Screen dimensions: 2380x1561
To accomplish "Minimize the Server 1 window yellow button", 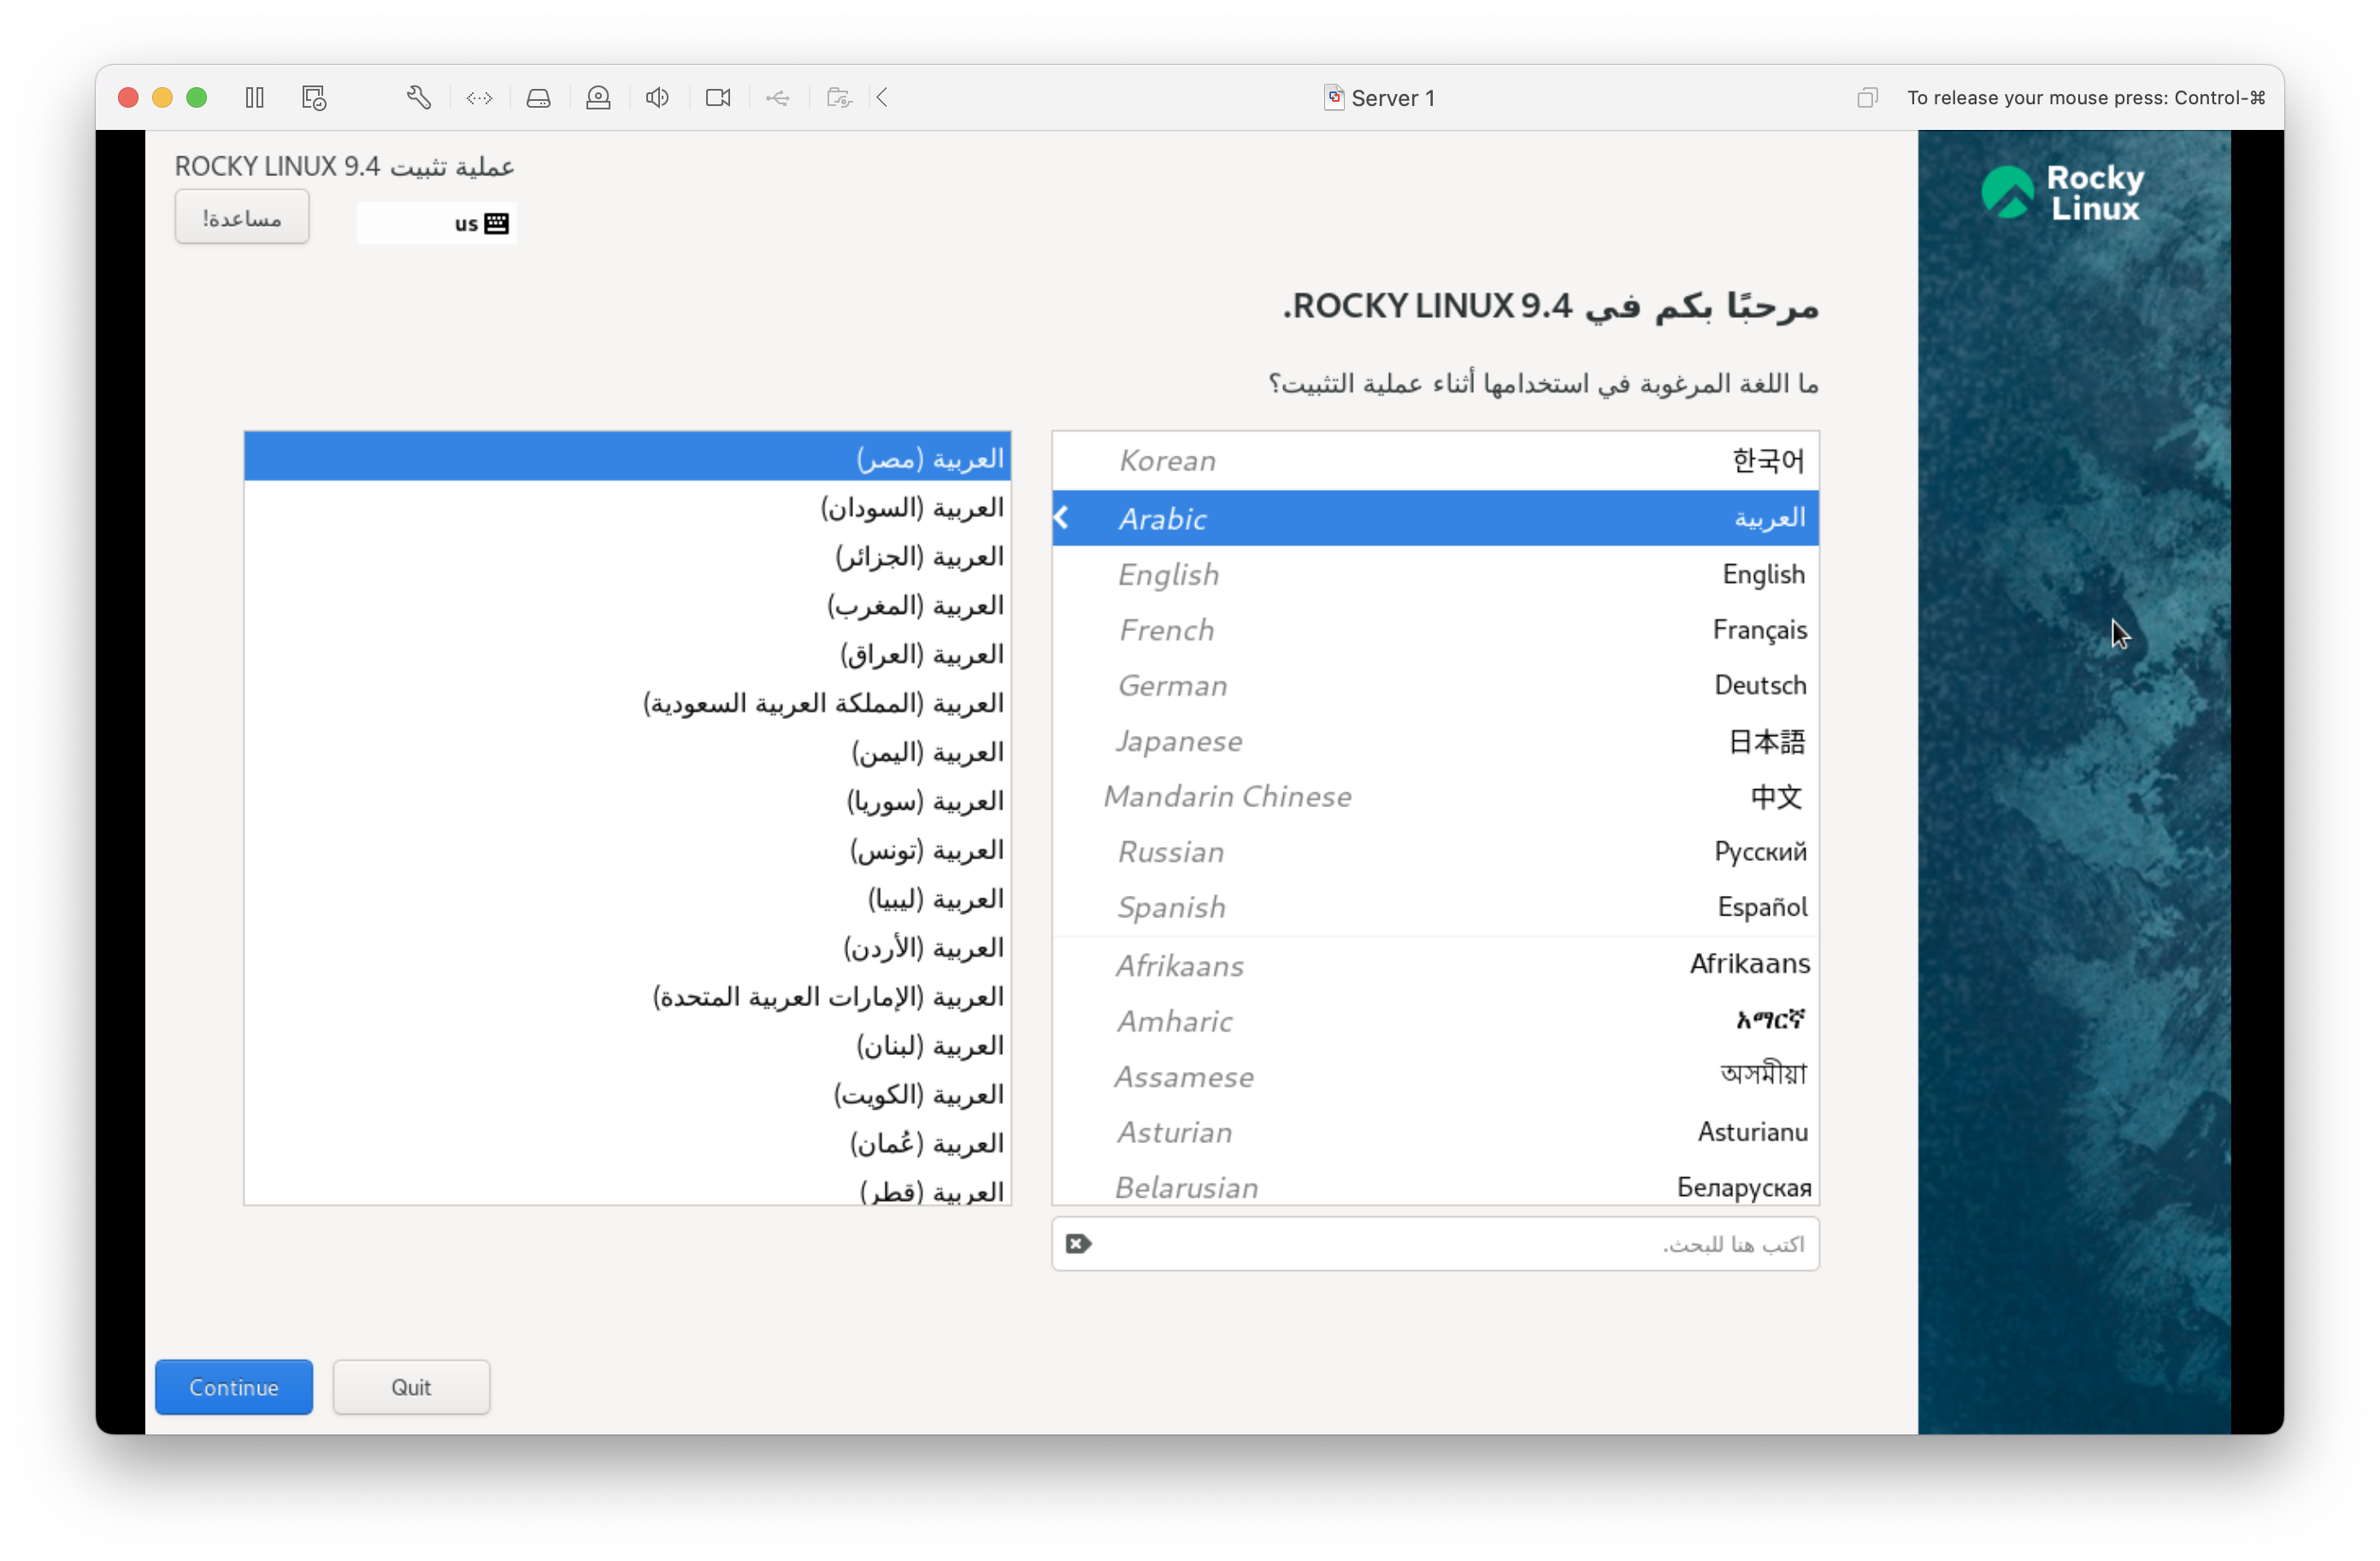I will (162, 97).
